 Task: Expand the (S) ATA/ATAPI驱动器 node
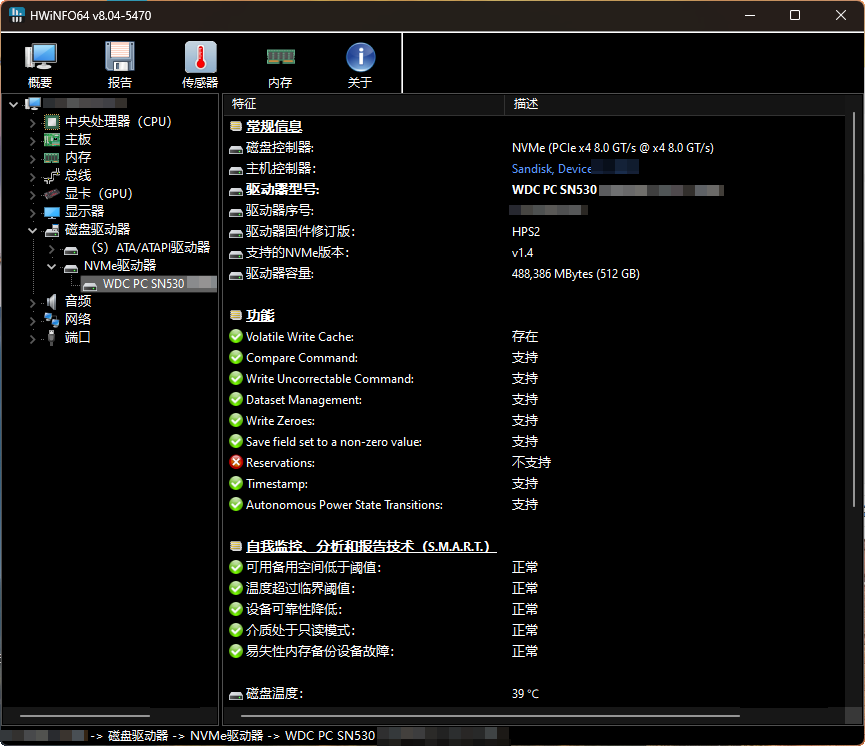click(x=52, y=249)
